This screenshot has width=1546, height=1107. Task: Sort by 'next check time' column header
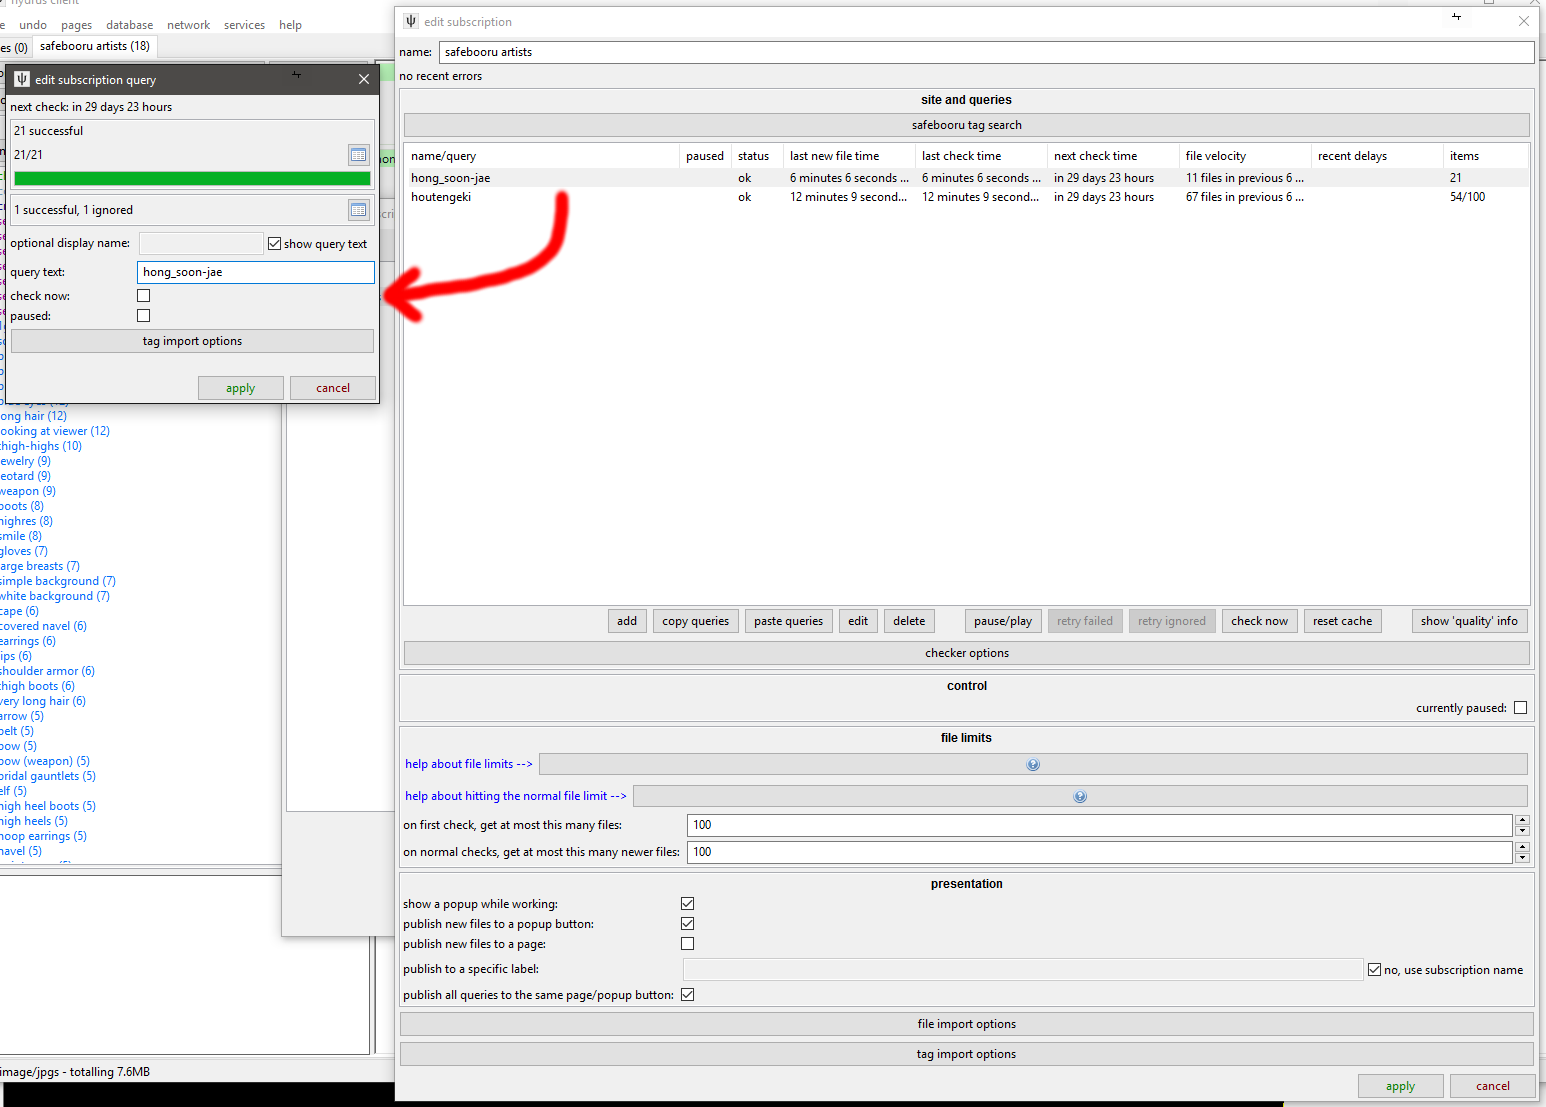click(x=1112, y=156)
